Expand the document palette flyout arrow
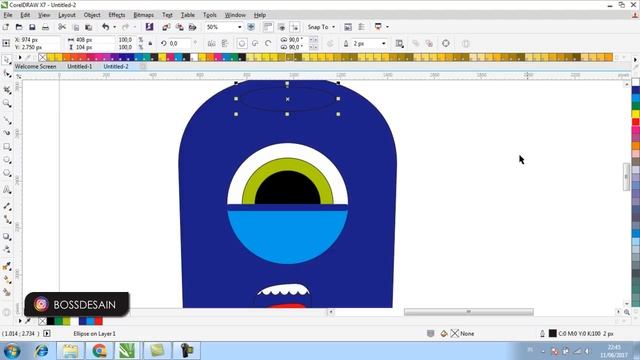Image resolution: width=640 pixels, height=360 pixels. (x=20, y=321)
